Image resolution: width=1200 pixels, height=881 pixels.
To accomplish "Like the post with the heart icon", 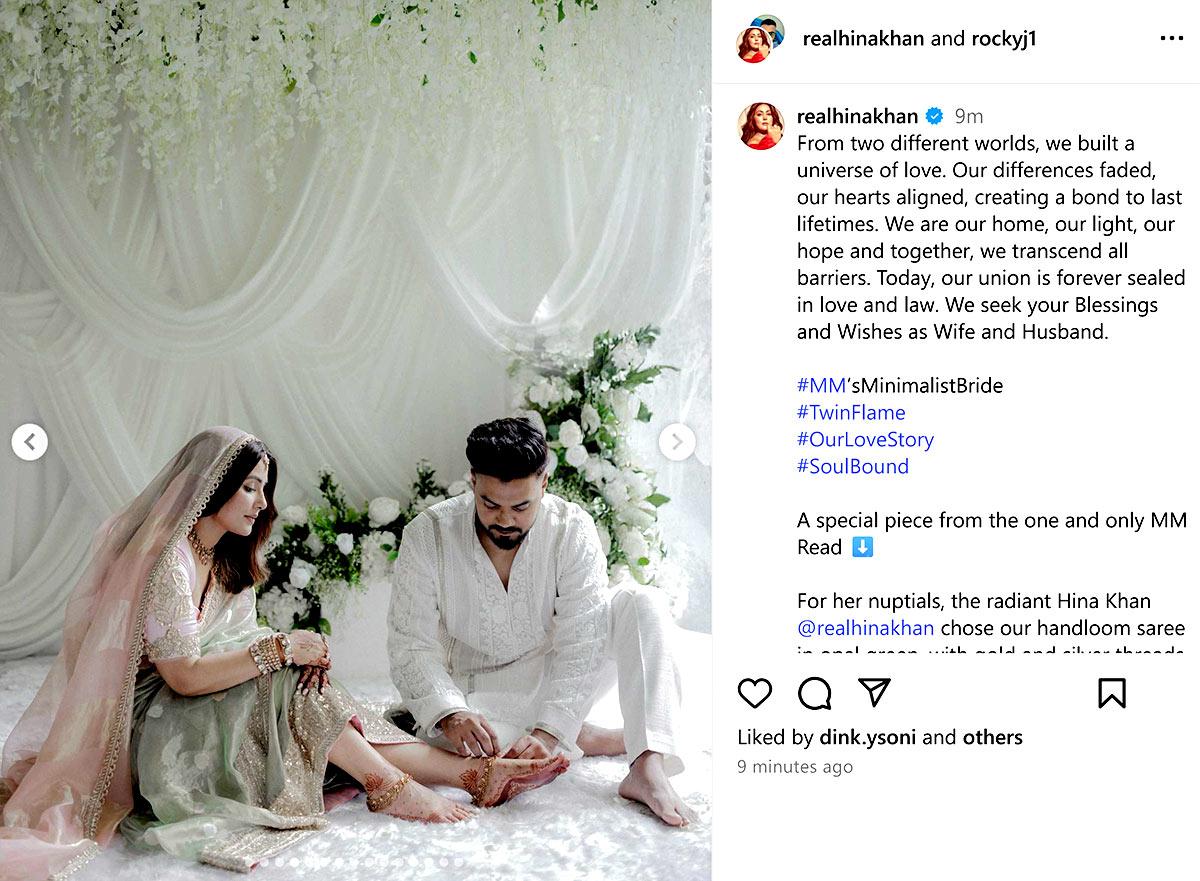I will point(755,693).
